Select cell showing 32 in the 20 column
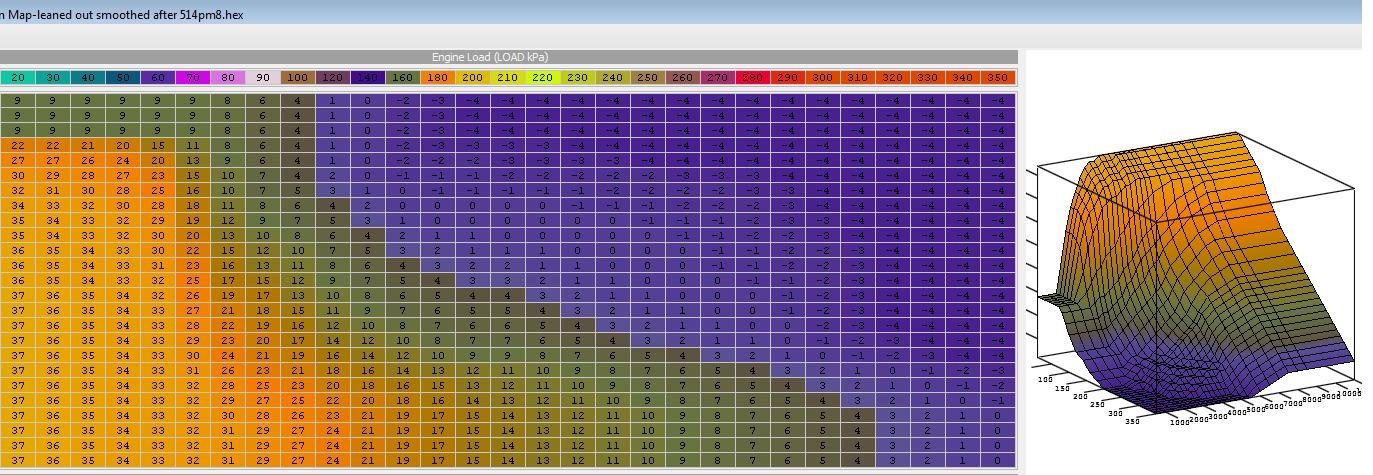Image resolution: width=1373 pixels, height=475 pixels. [17, 190]
